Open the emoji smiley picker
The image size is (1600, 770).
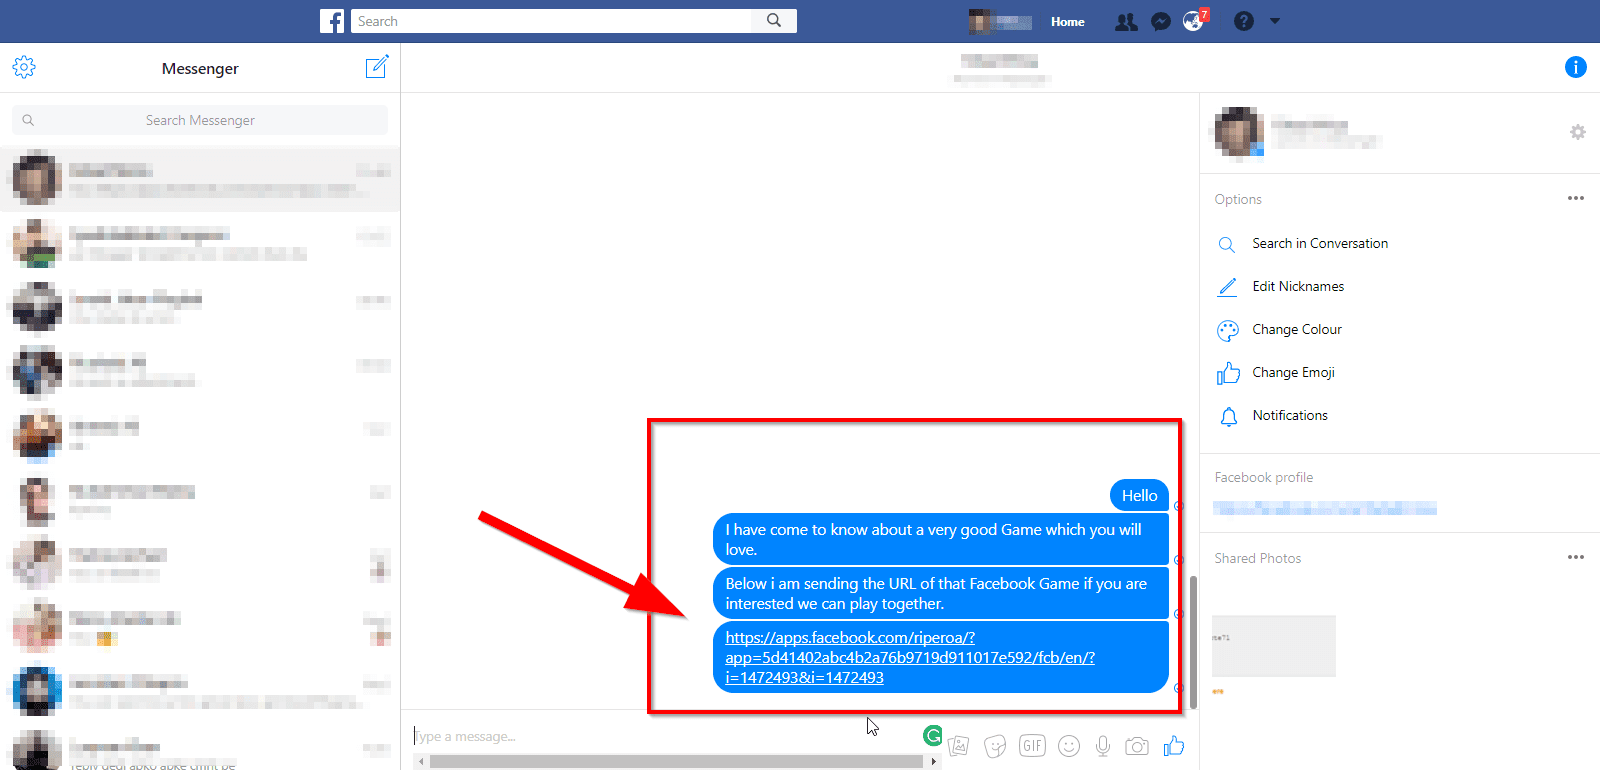point(1069,746)
